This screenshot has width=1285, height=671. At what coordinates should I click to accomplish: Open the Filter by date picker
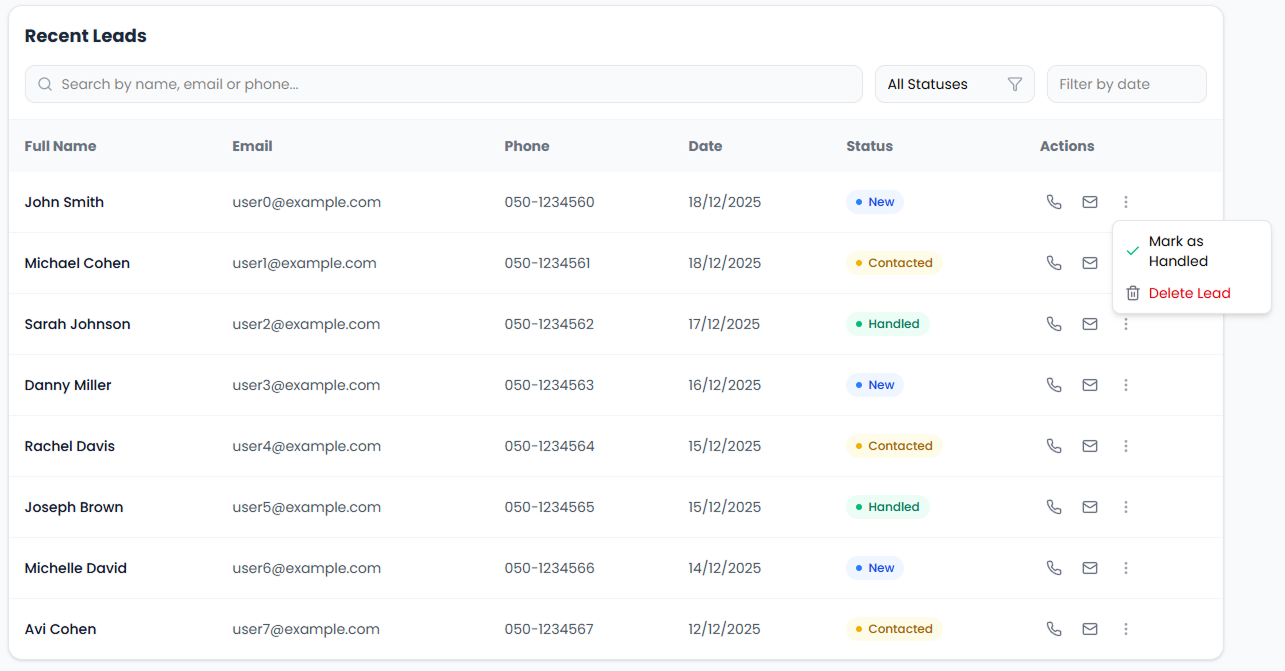pyautogui.click(x=1126, y=84)
